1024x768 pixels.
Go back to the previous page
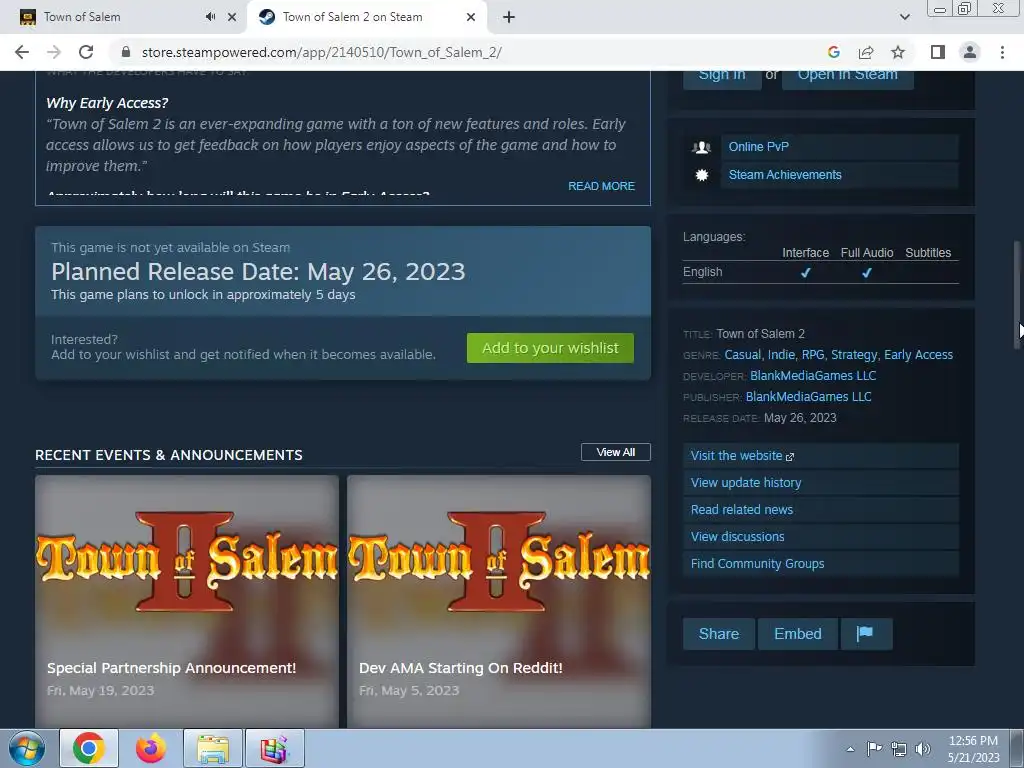[22, 52]
